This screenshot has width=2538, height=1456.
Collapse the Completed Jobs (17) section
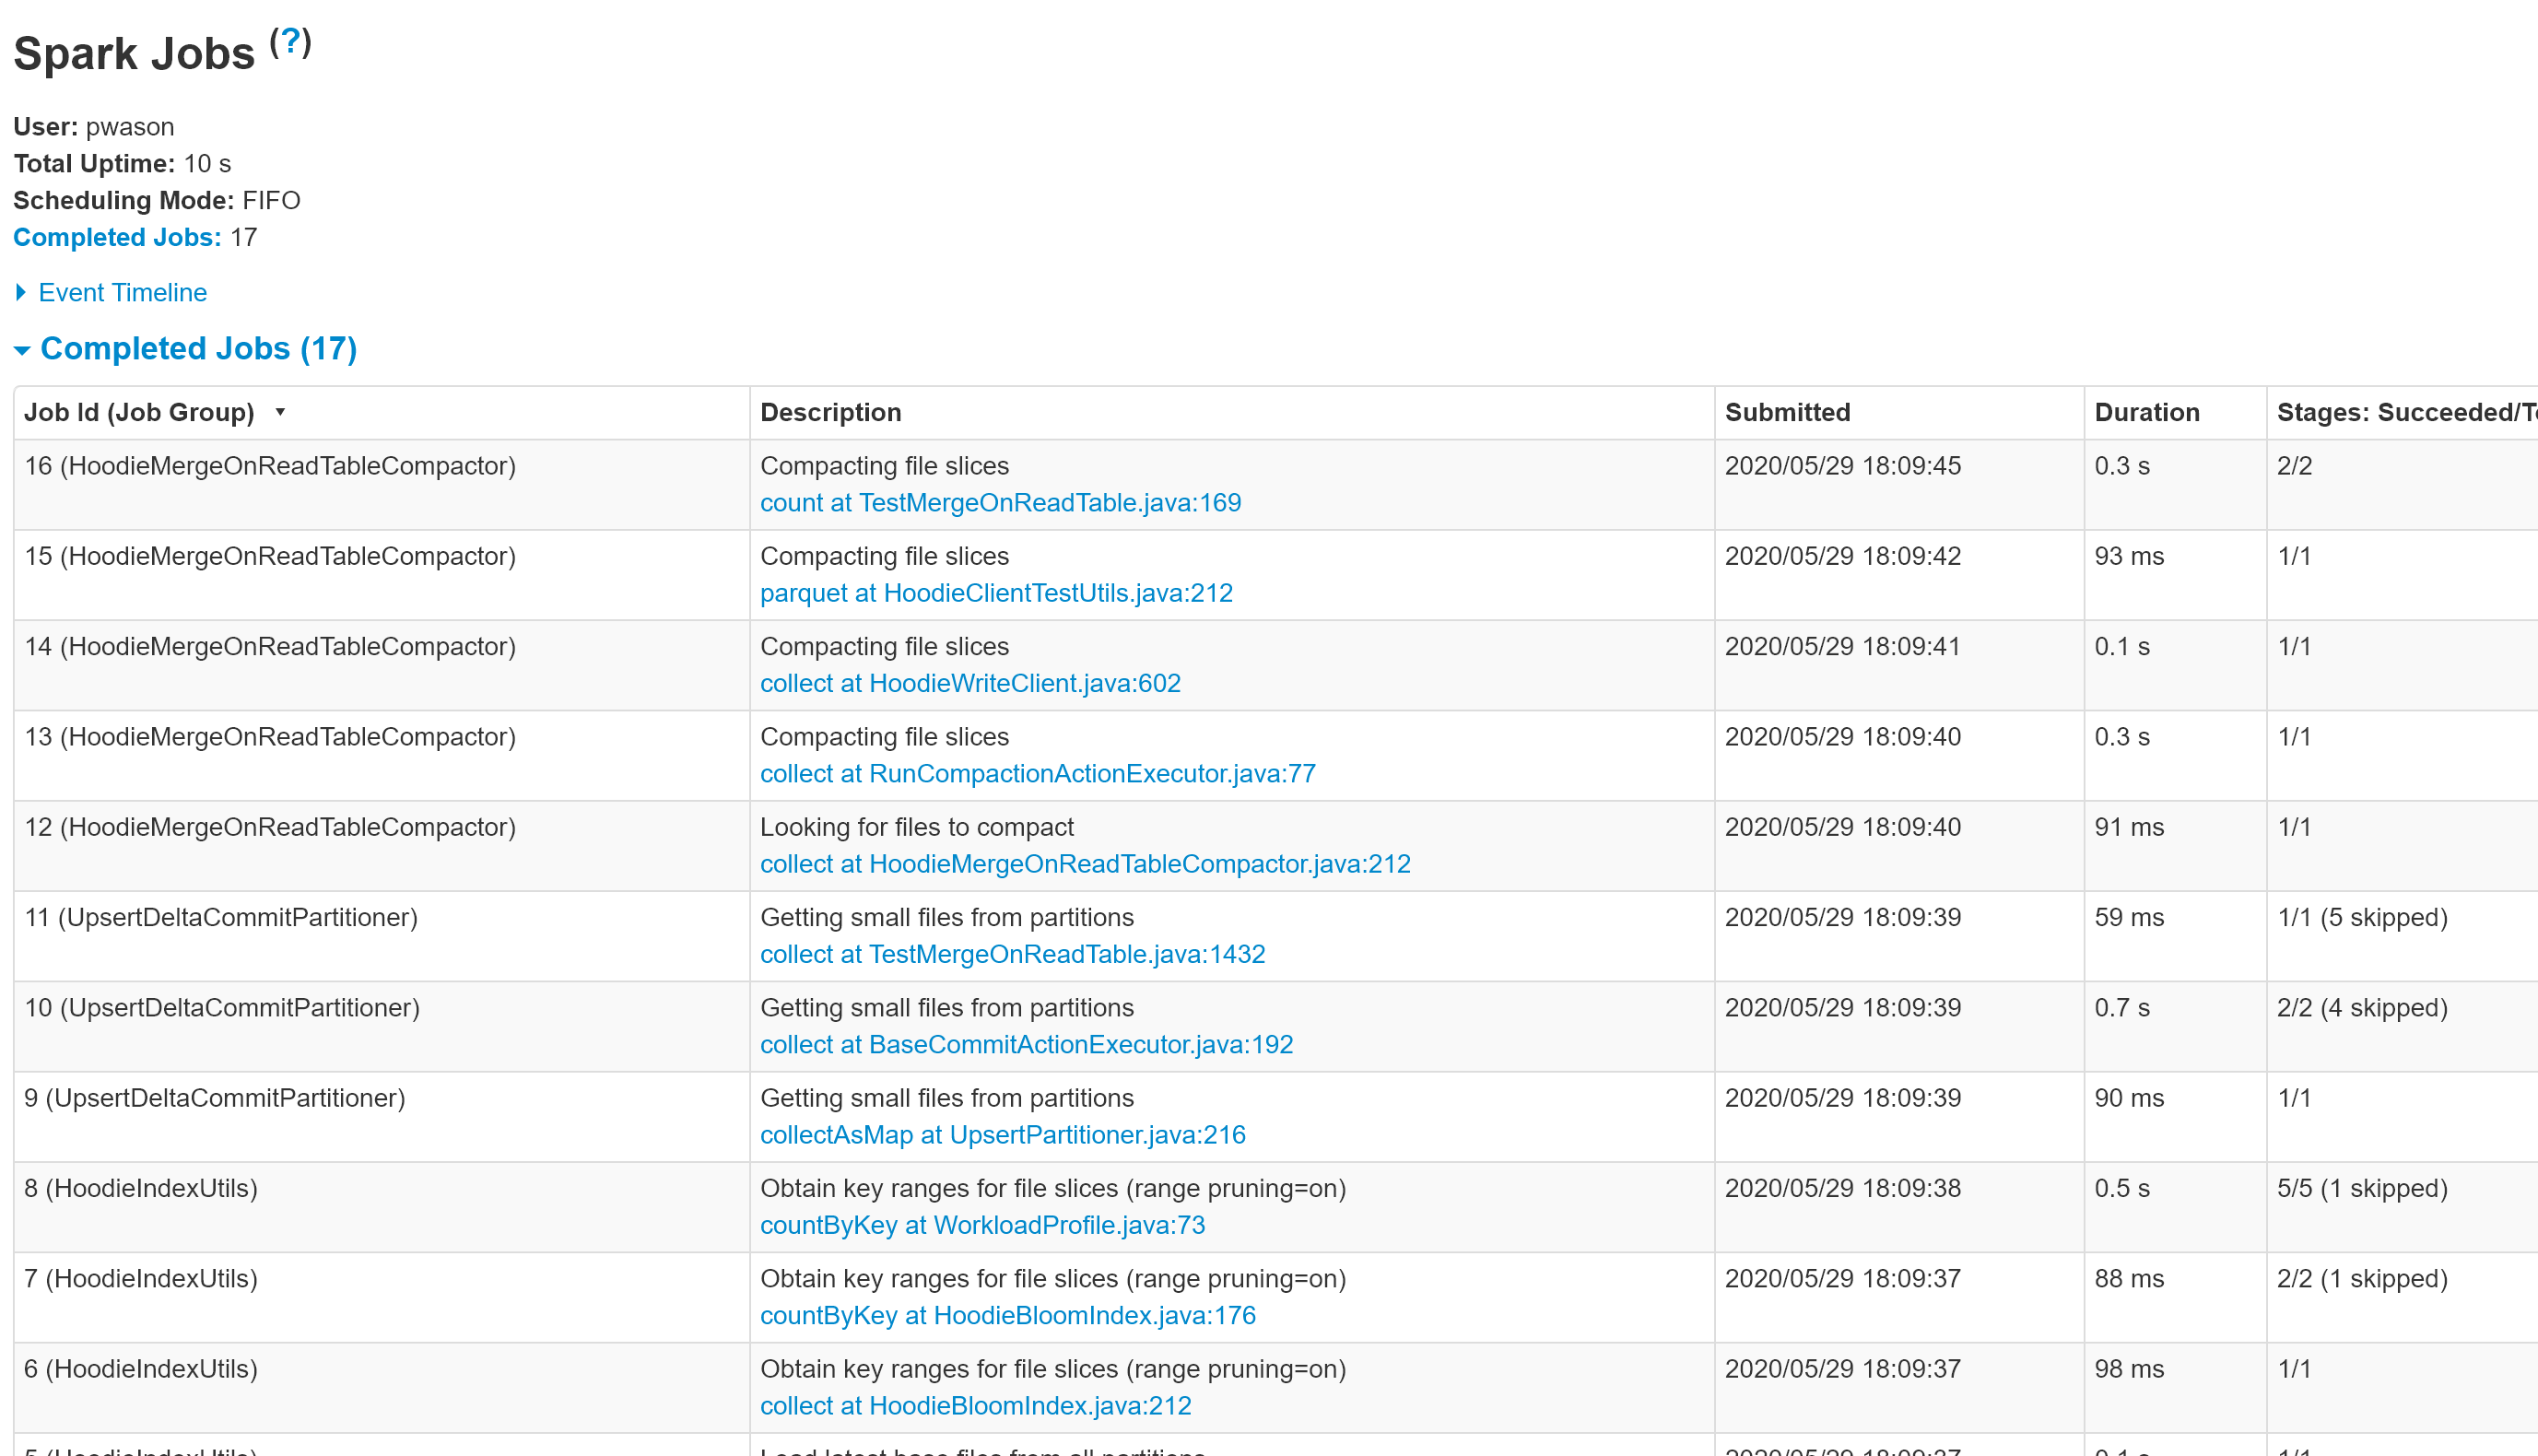[197, 349]
